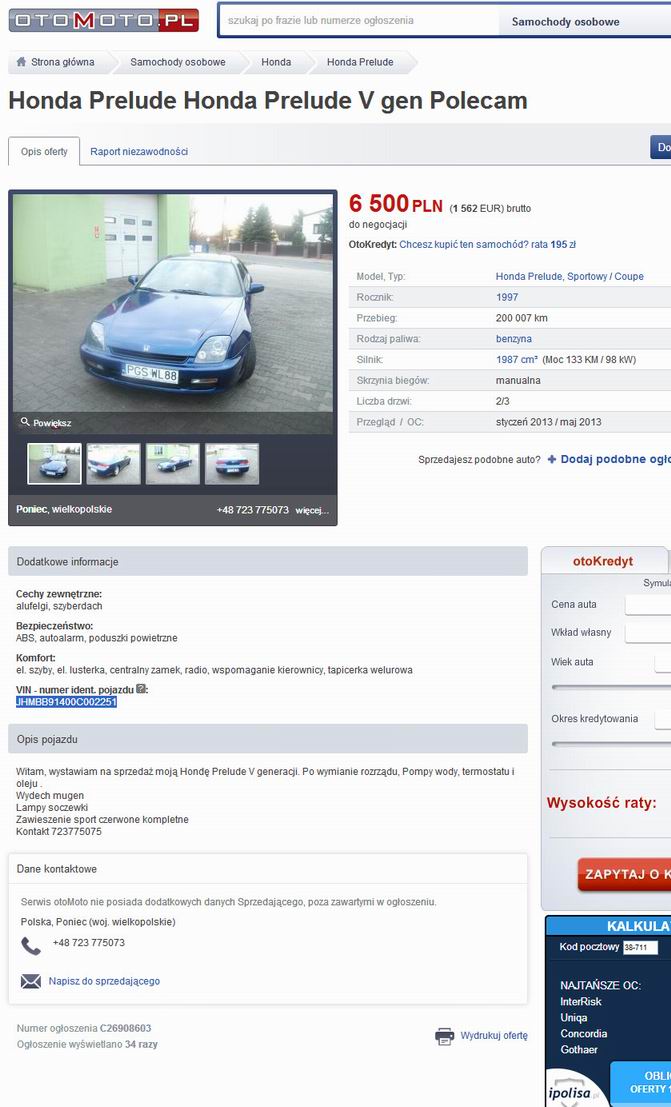Open the otoKredyt tab
The height and width of the screenshot is (1107, 671).
pyautogui.click(x=603, y=561)
